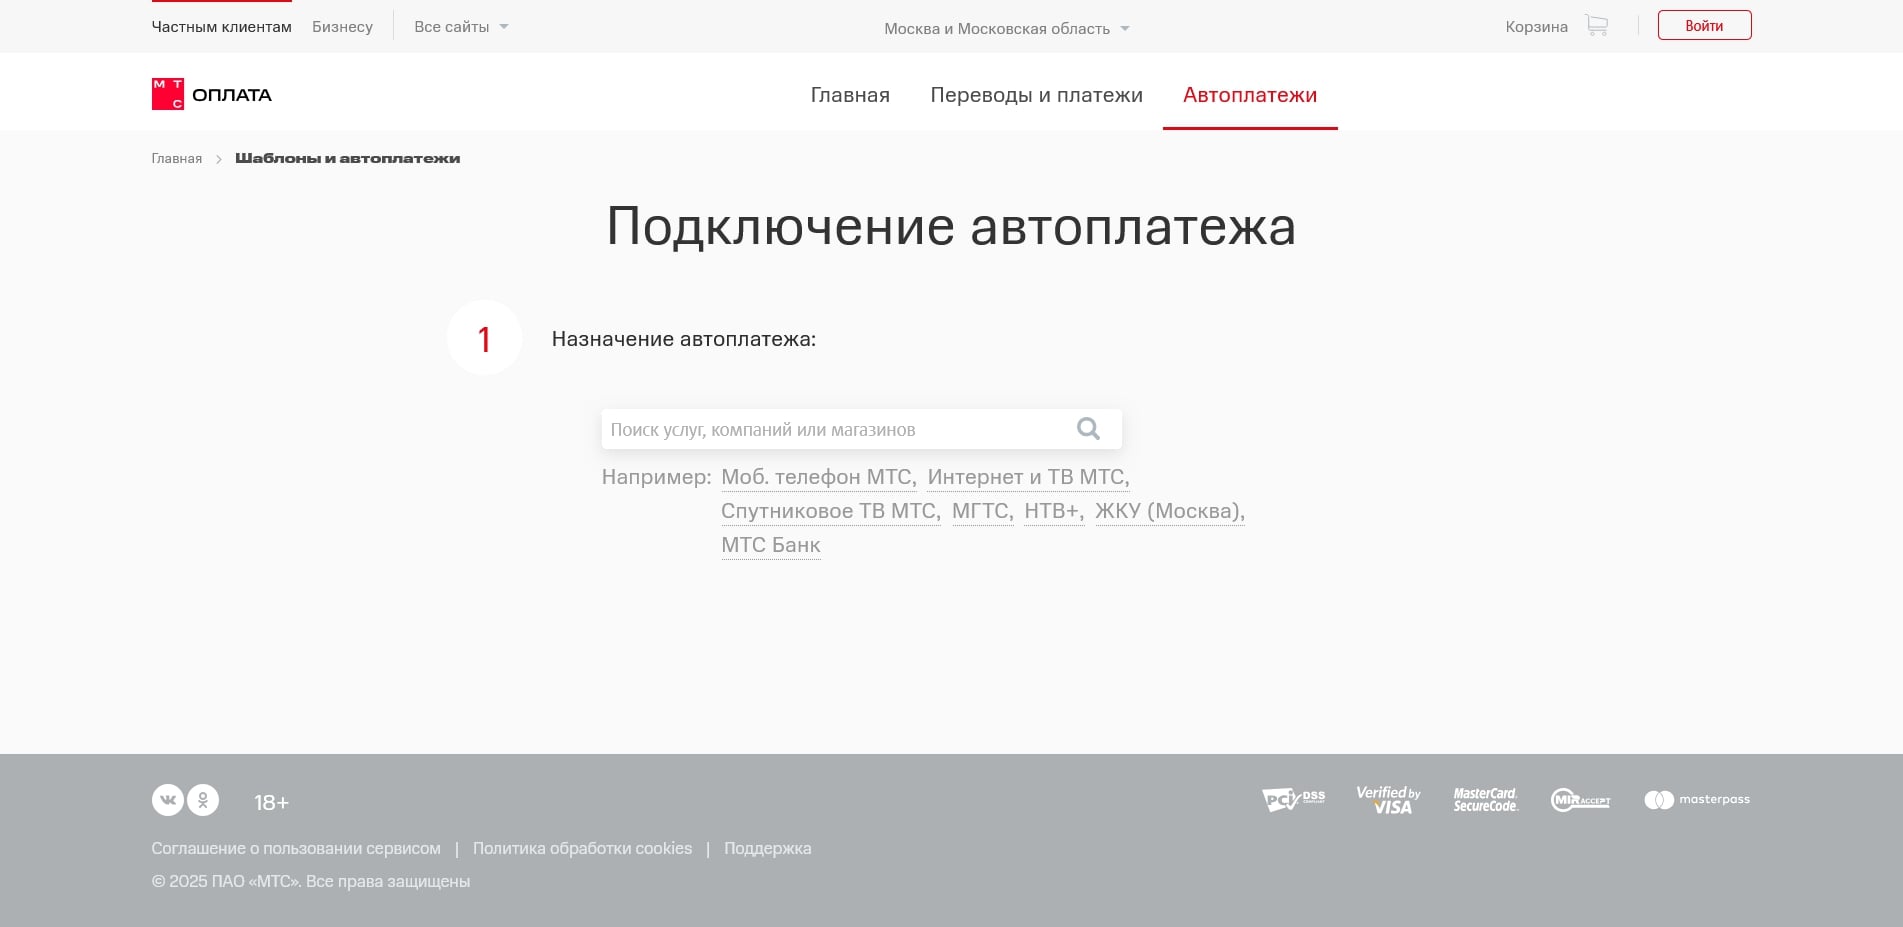The image size is (1903, 927).
Task: Expand the region chevron arrow
Action: tap(1125, 29)
